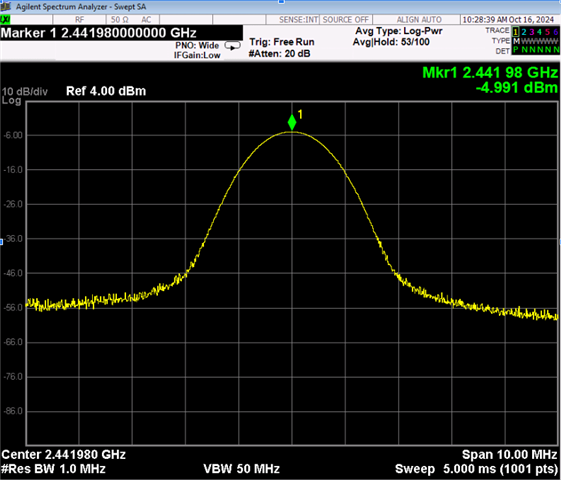Click the Log scale type label

point(11,101)
